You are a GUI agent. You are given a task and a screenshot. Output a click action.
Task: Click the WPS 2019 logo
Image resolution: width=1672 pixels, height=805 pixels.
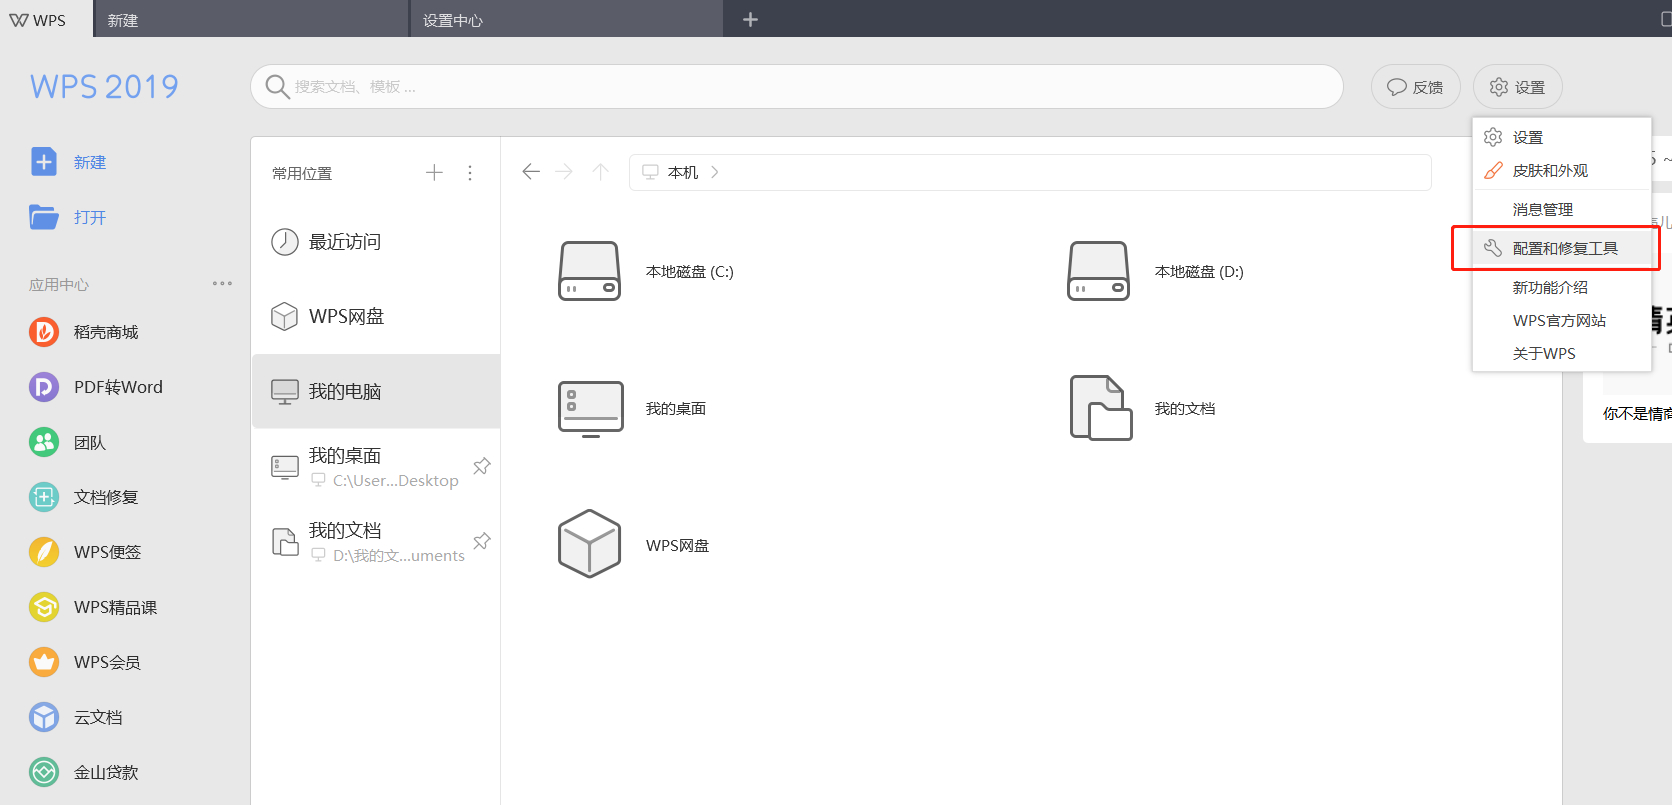(x=104, y=87)
